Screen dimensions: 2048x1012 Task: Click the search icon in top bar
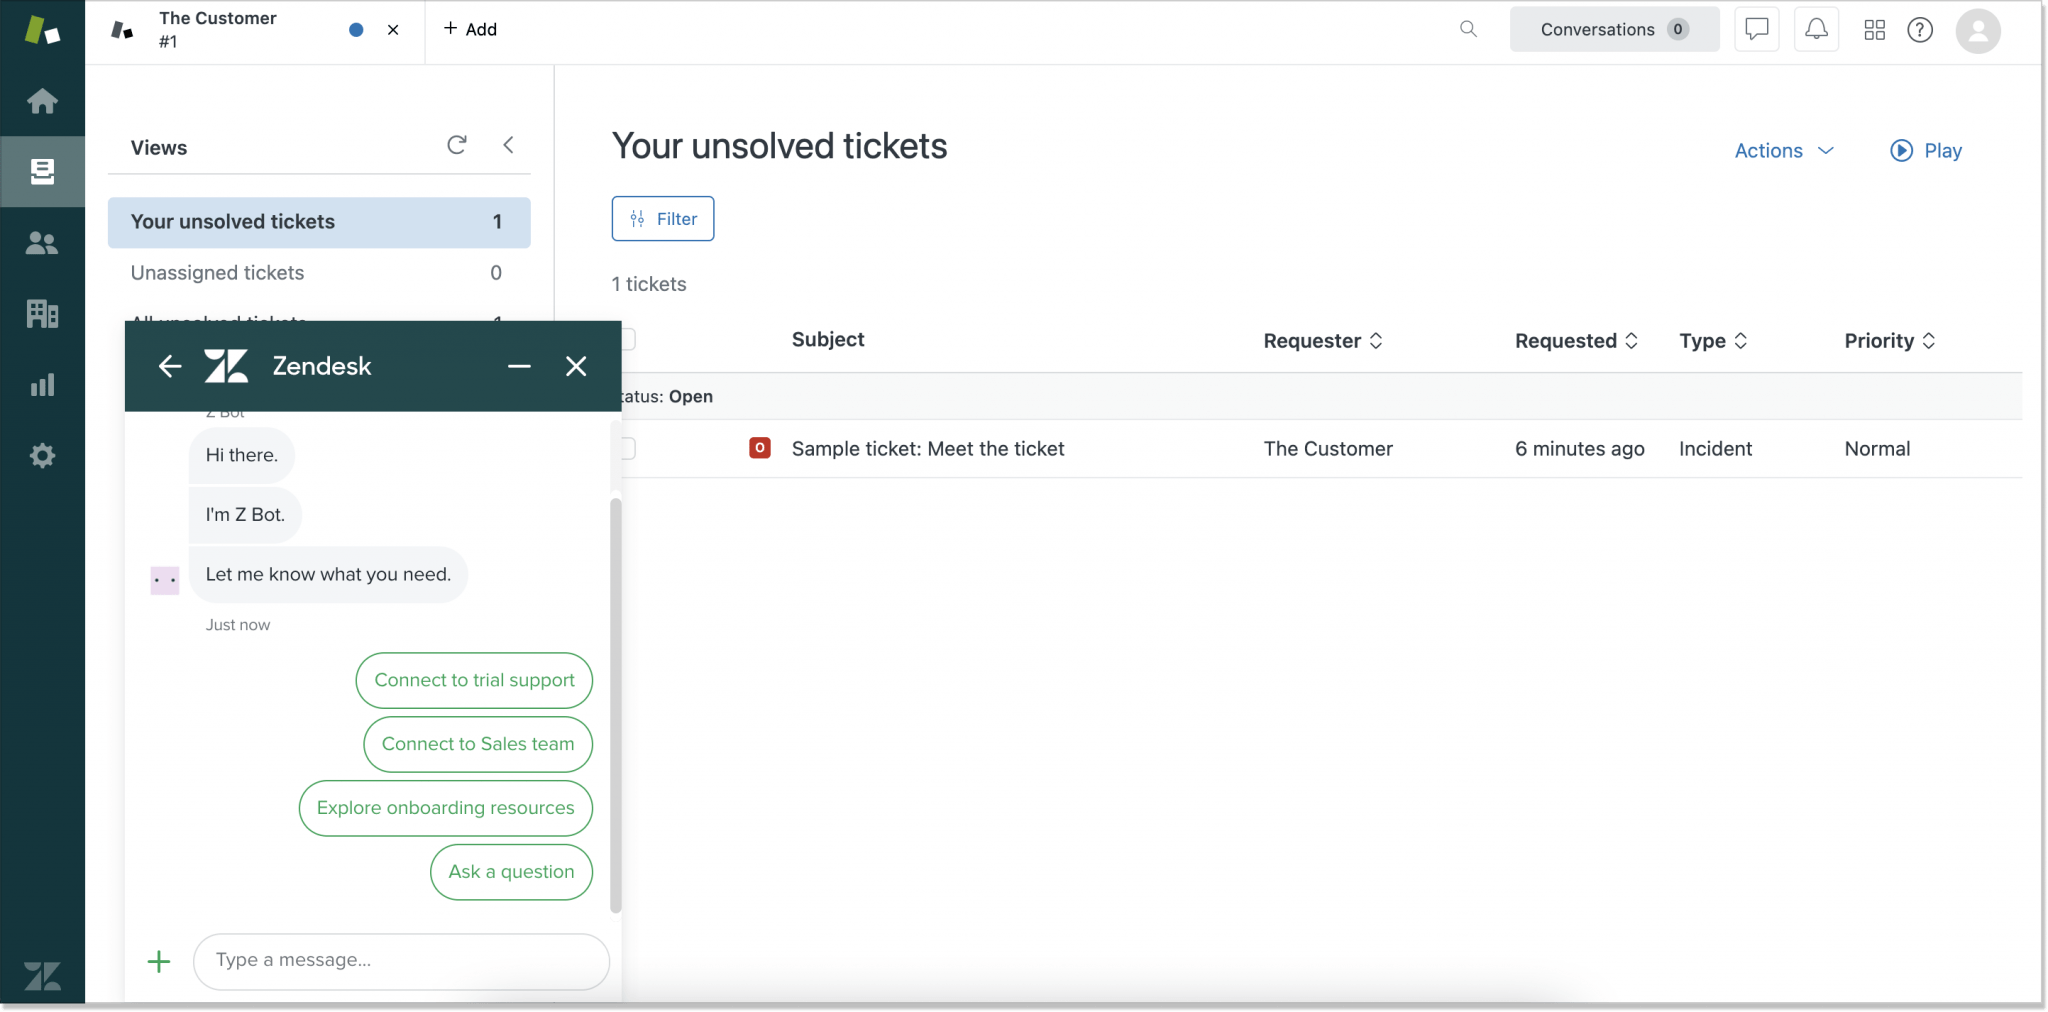point(1467,29)
